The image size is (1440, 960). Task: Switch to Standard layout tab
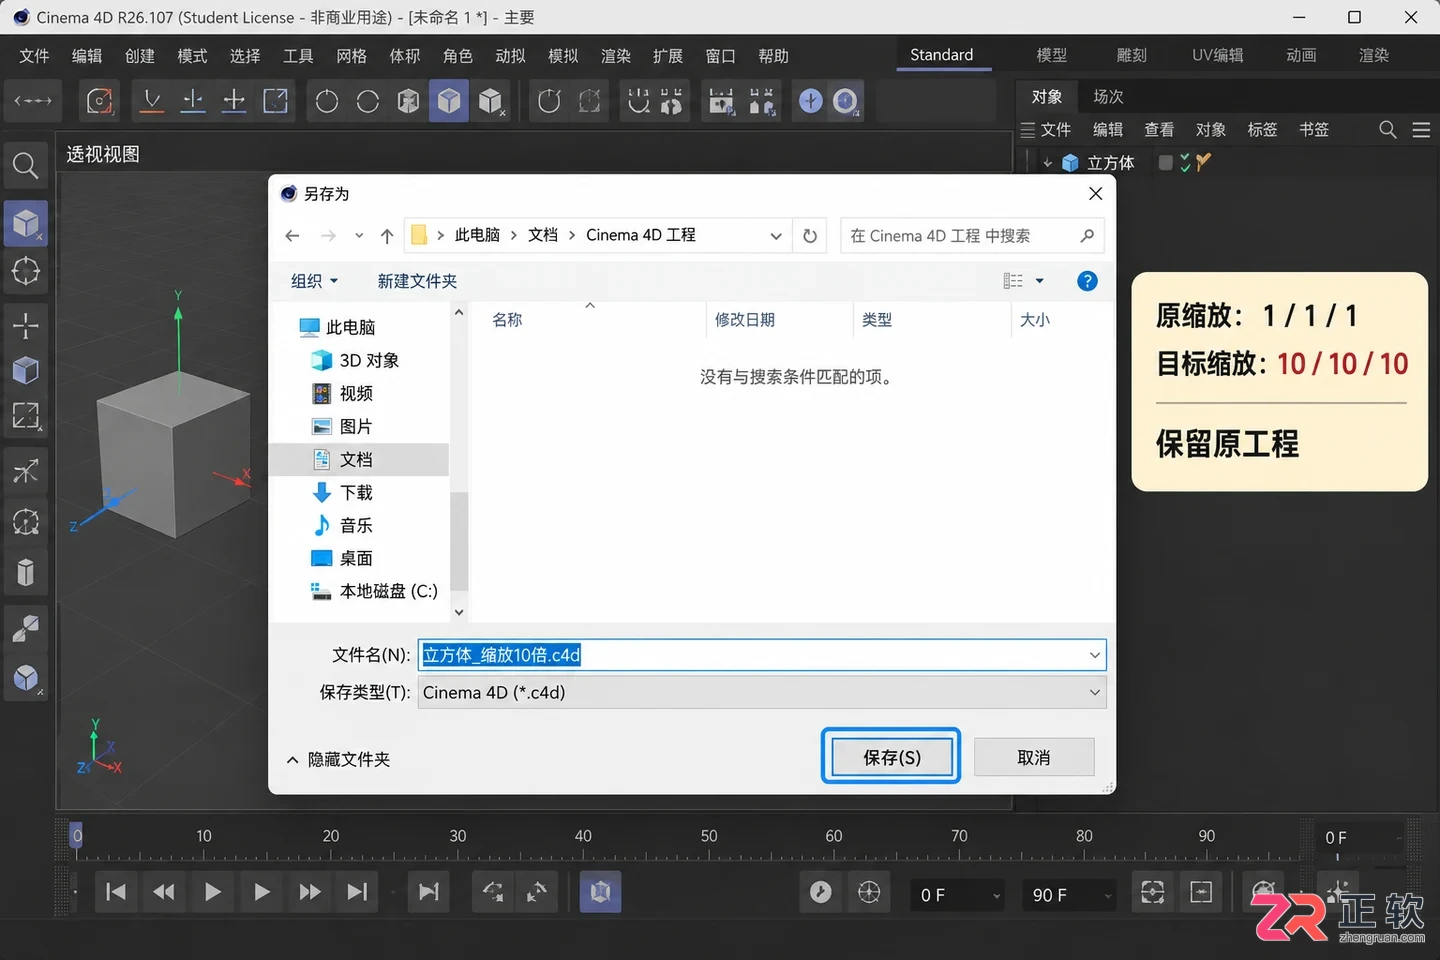click(x=941, y=55)
